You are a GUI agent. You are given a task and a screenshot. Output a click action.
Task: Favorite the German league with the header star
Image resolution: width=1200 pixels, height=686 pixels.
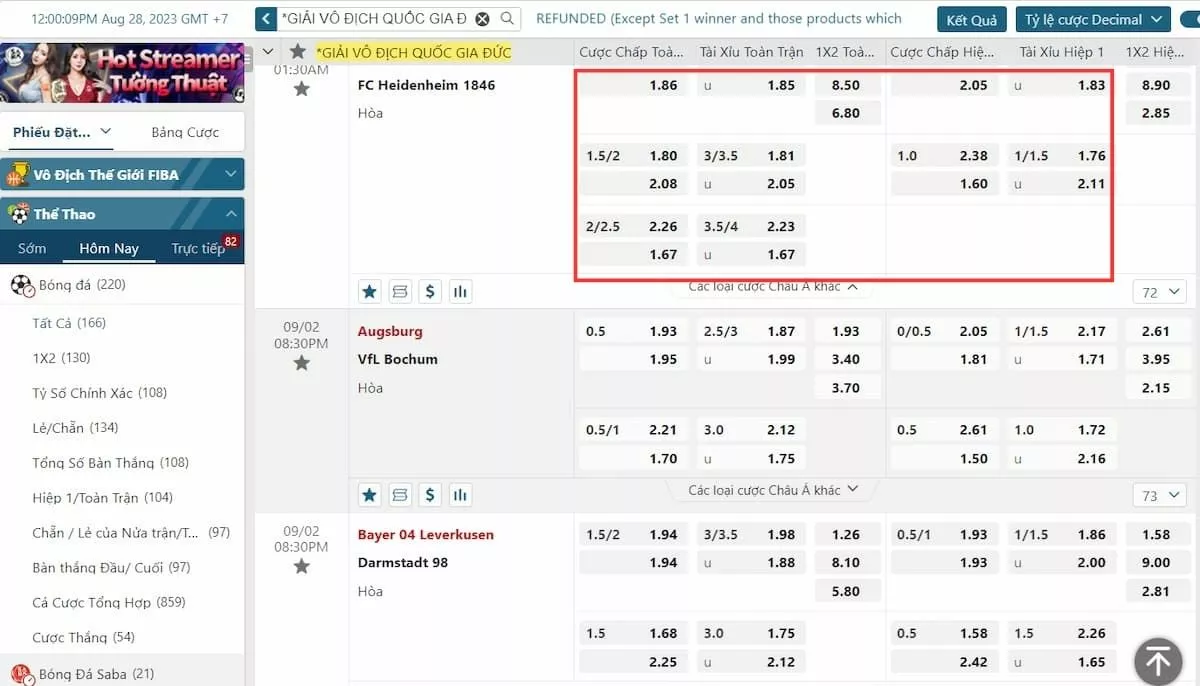[297, 52]
